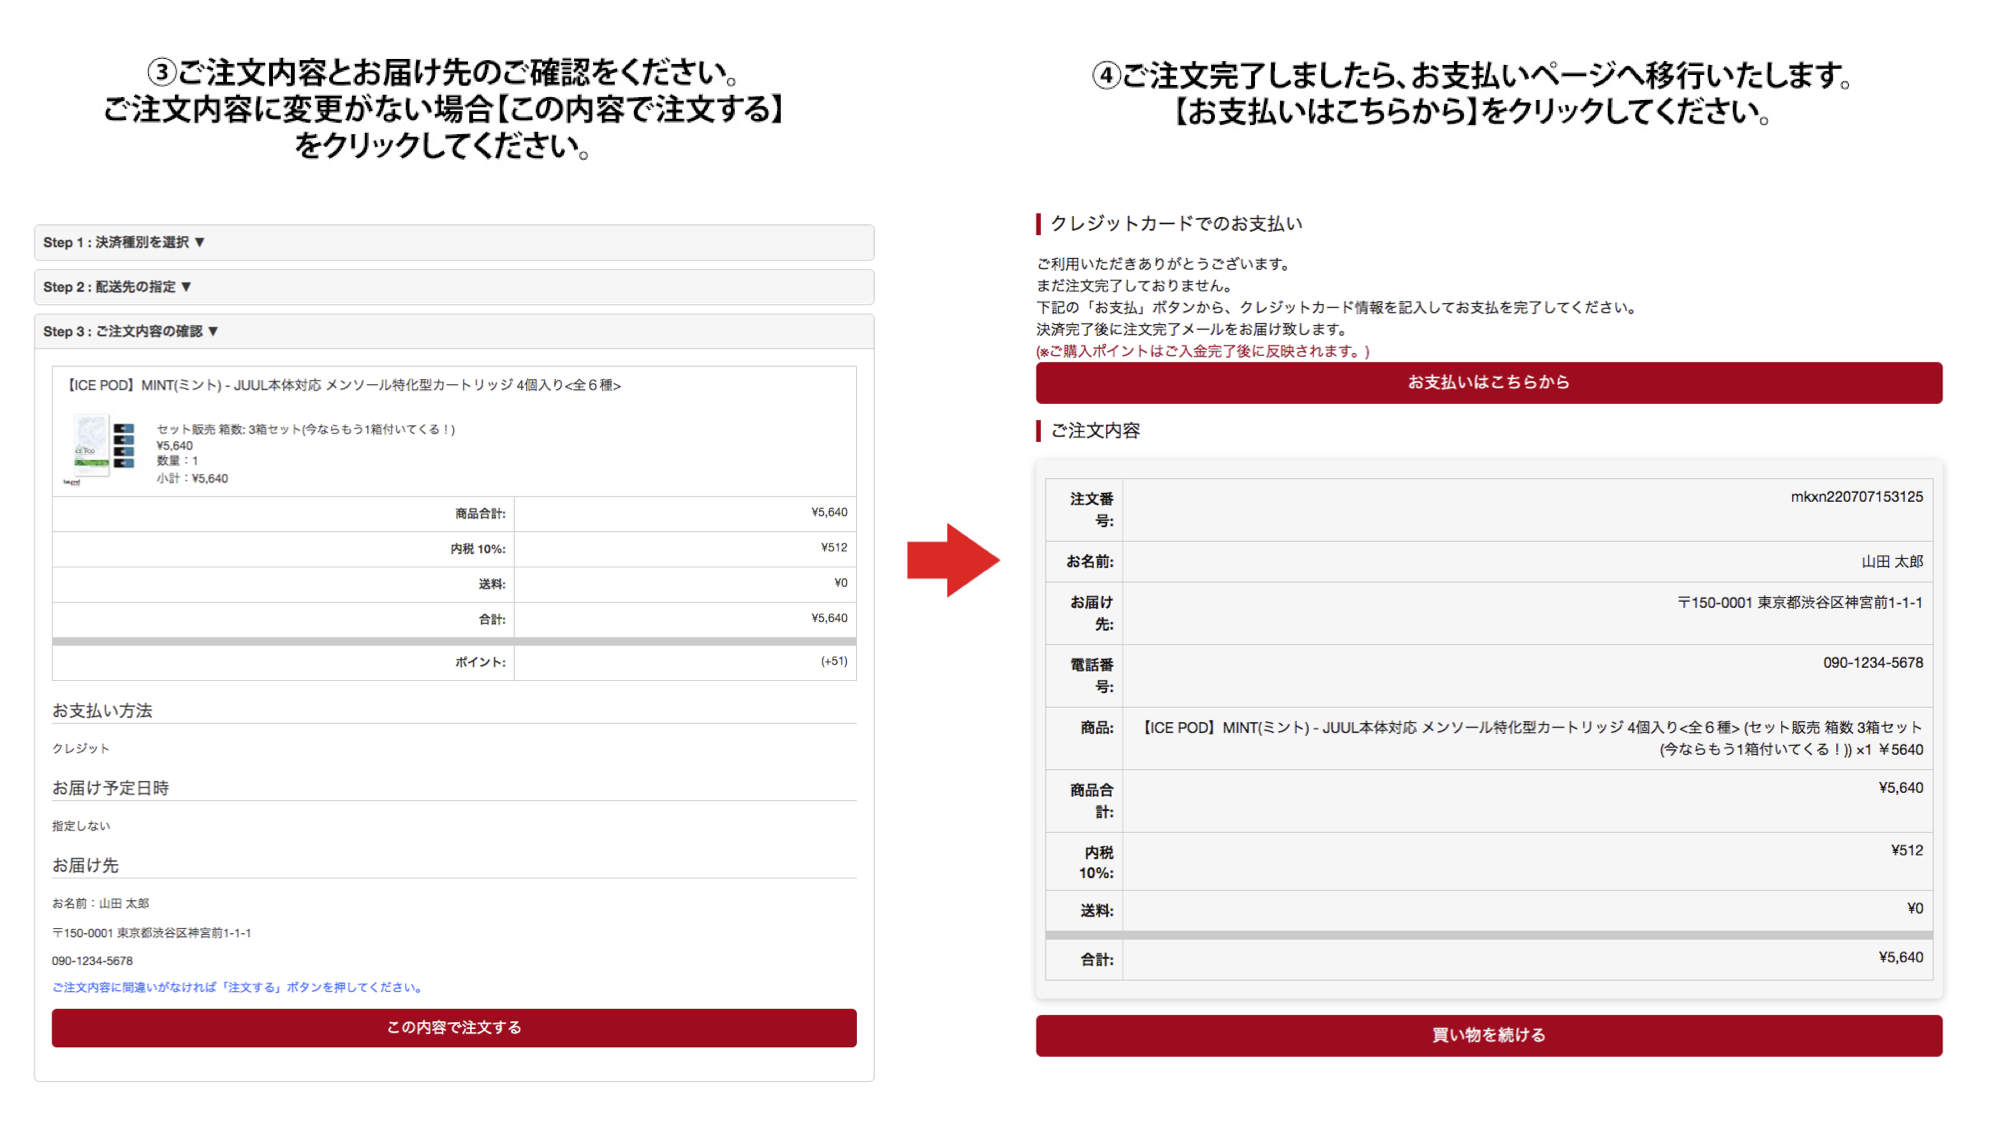Image resolution: width=2000 pixels, height=1125 pixels.
Task: Click この内容で注文する order button
Action: [x=454, y=1028]
